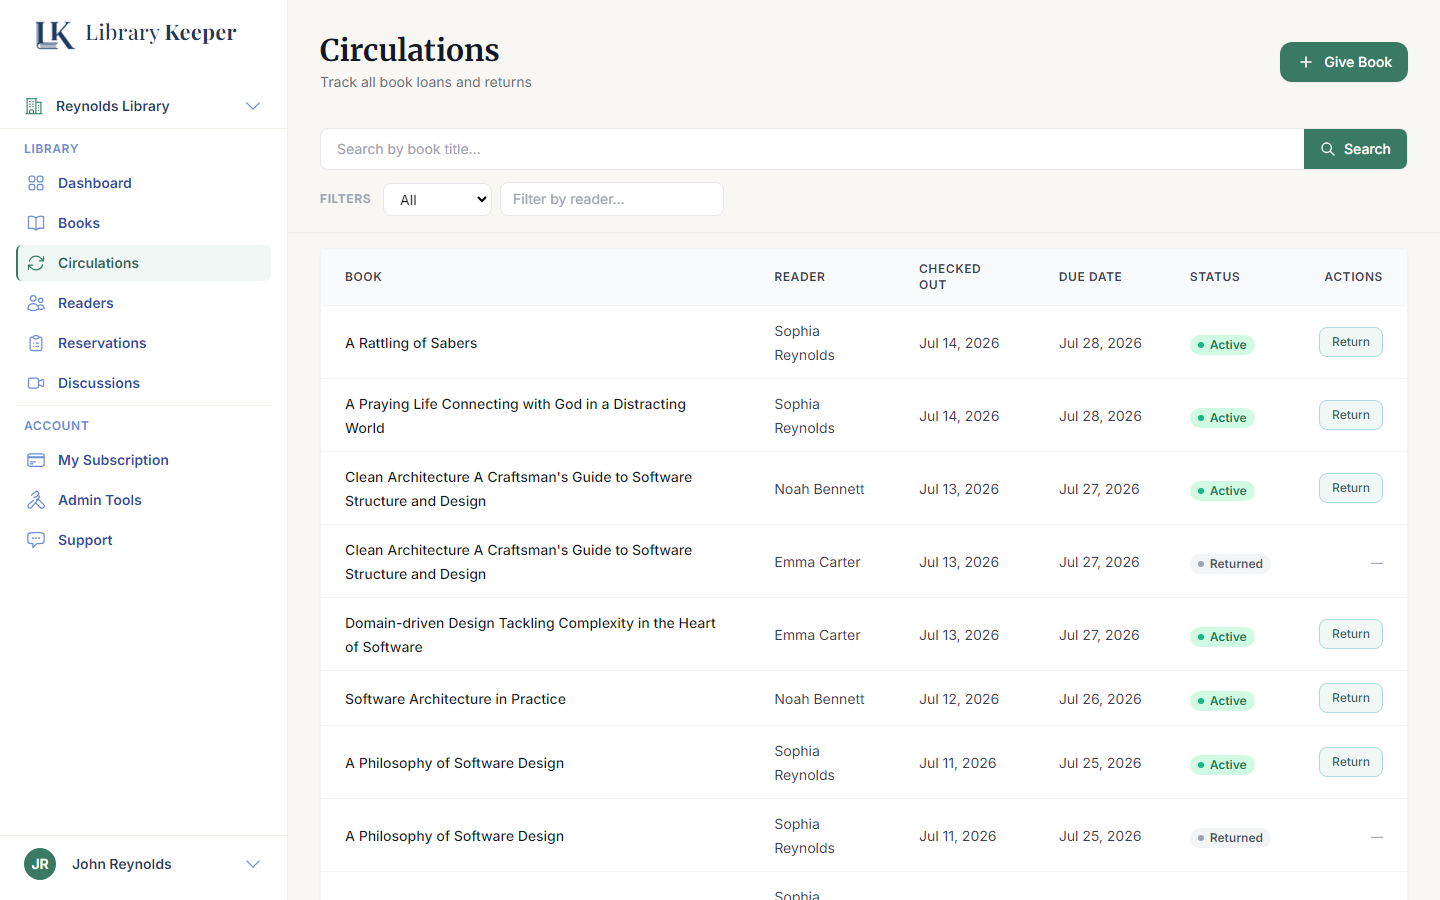This screenshot has width=1440, height=900.
Task: Focus the Search by book title field
Action: [x=812, y=149]
